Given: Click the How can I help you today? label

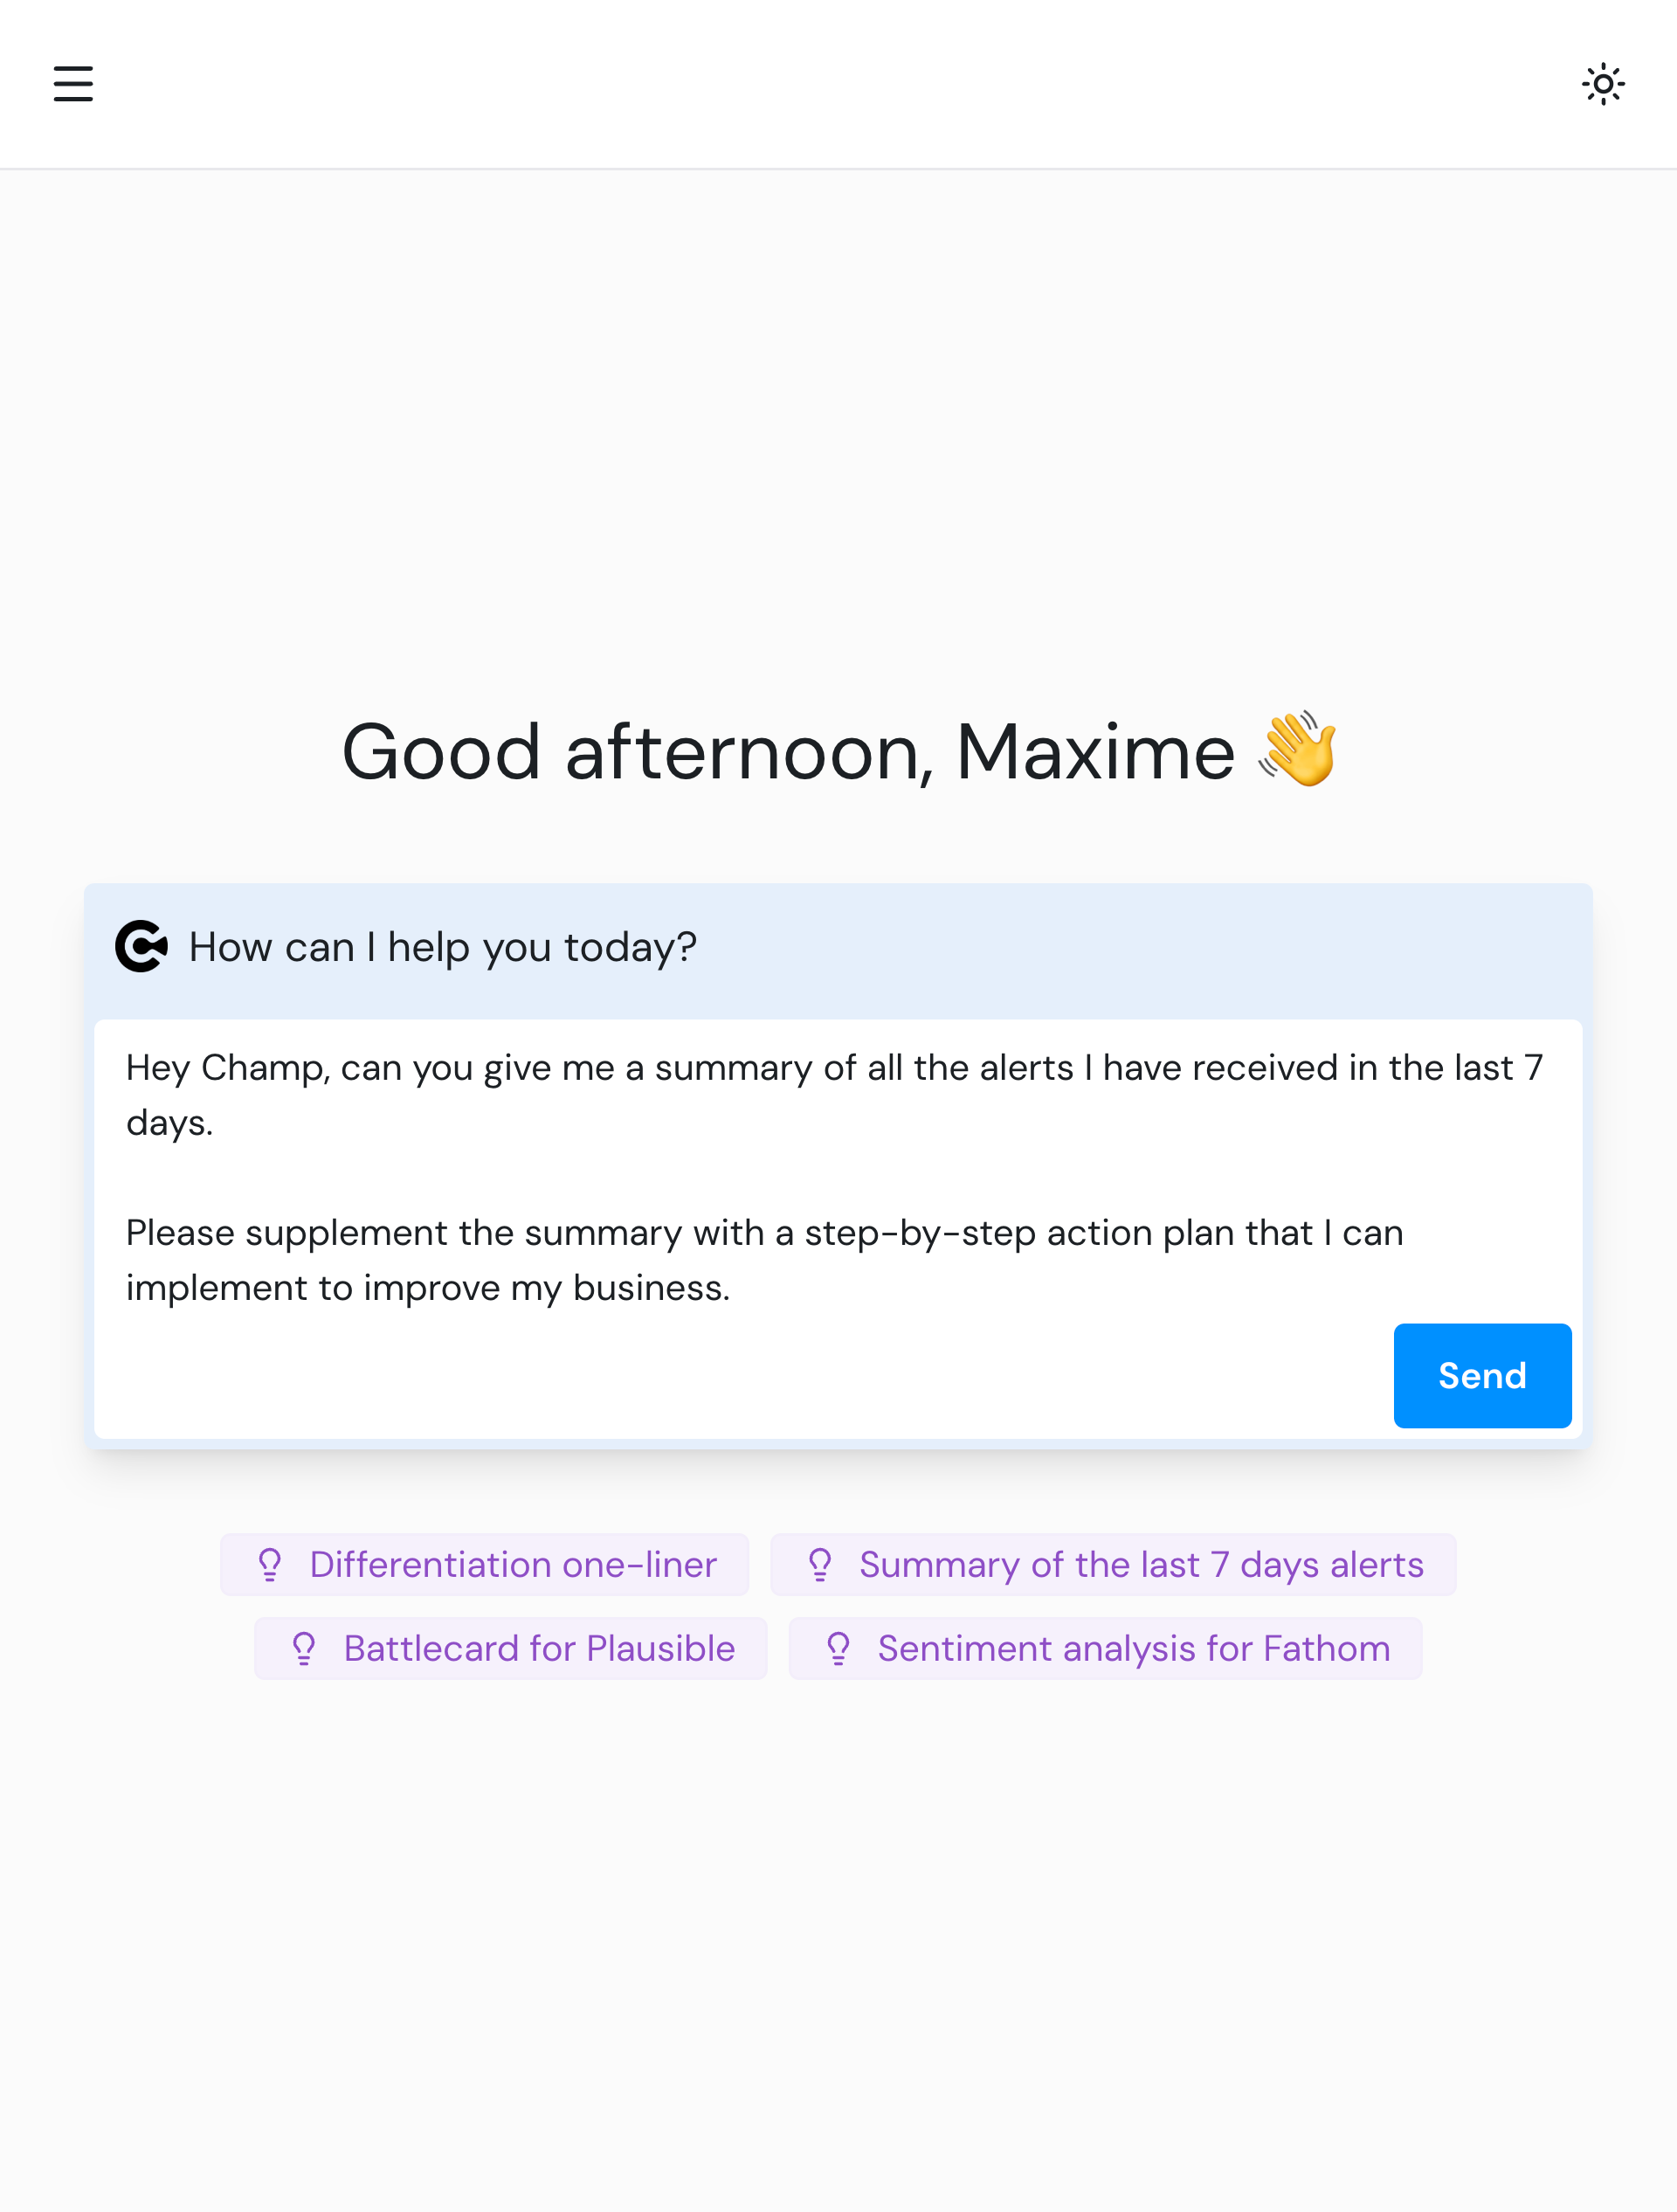Looking at the screenshot, I should (442, 947).
